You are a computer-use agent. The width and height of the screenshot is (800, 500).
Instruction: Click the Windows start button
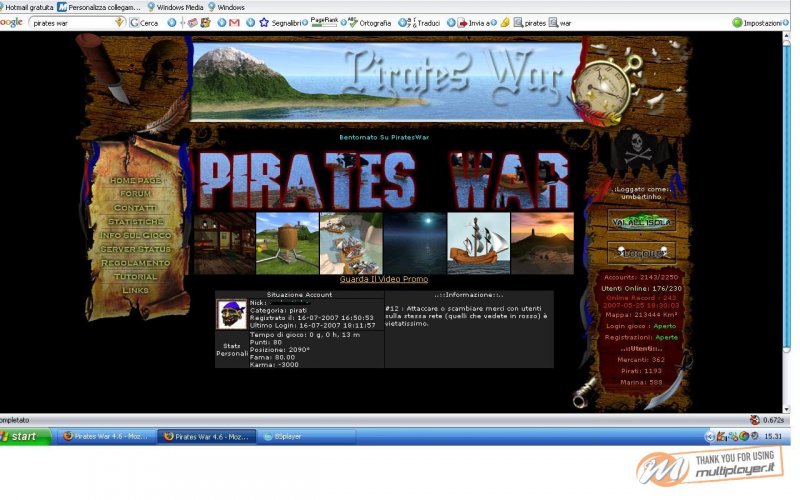pos(24,436)
